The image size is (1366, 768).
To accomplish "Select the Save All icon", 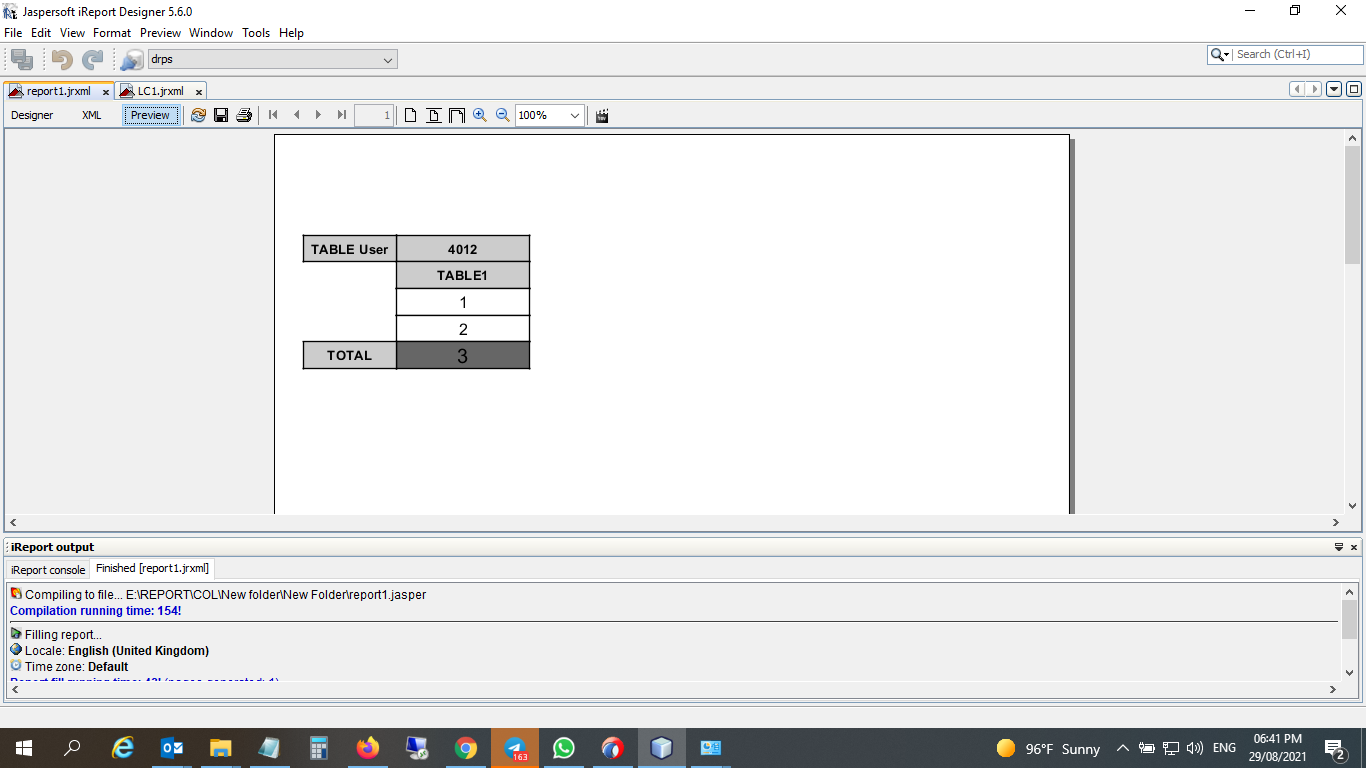I will click(x=20, y=58).
